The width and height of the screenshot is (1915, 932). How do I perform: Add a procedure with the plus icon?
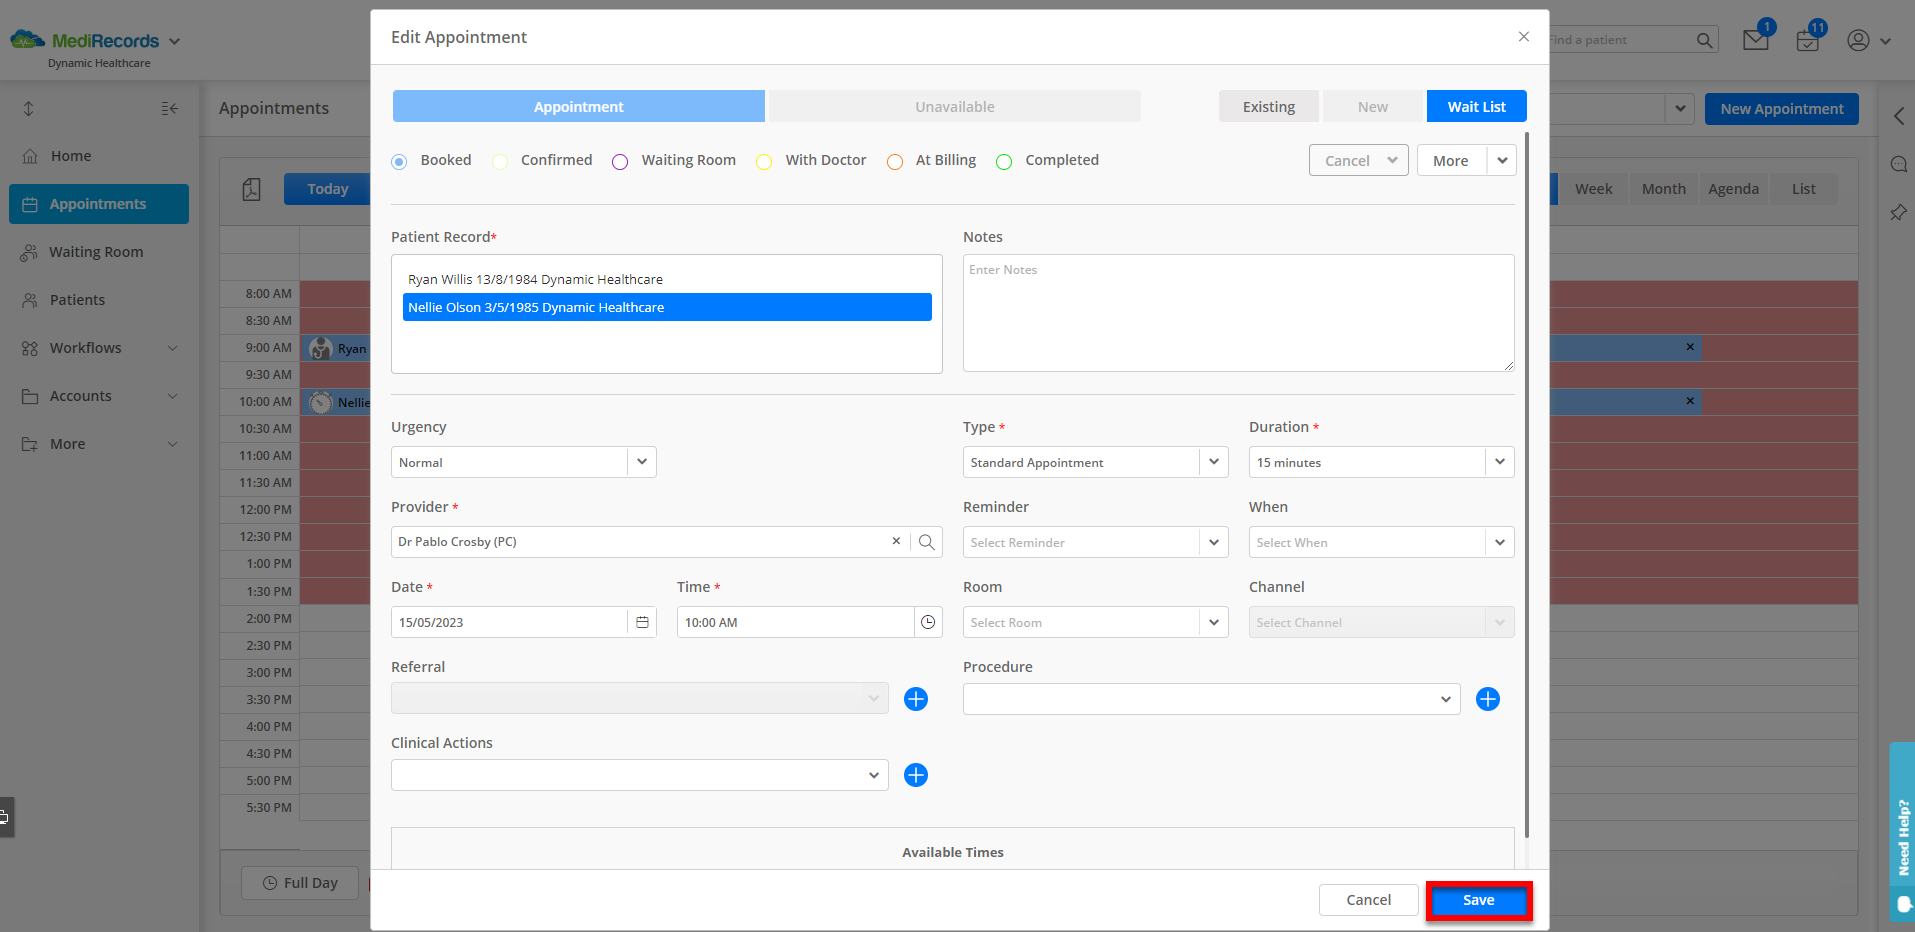tap(1488, 699)
